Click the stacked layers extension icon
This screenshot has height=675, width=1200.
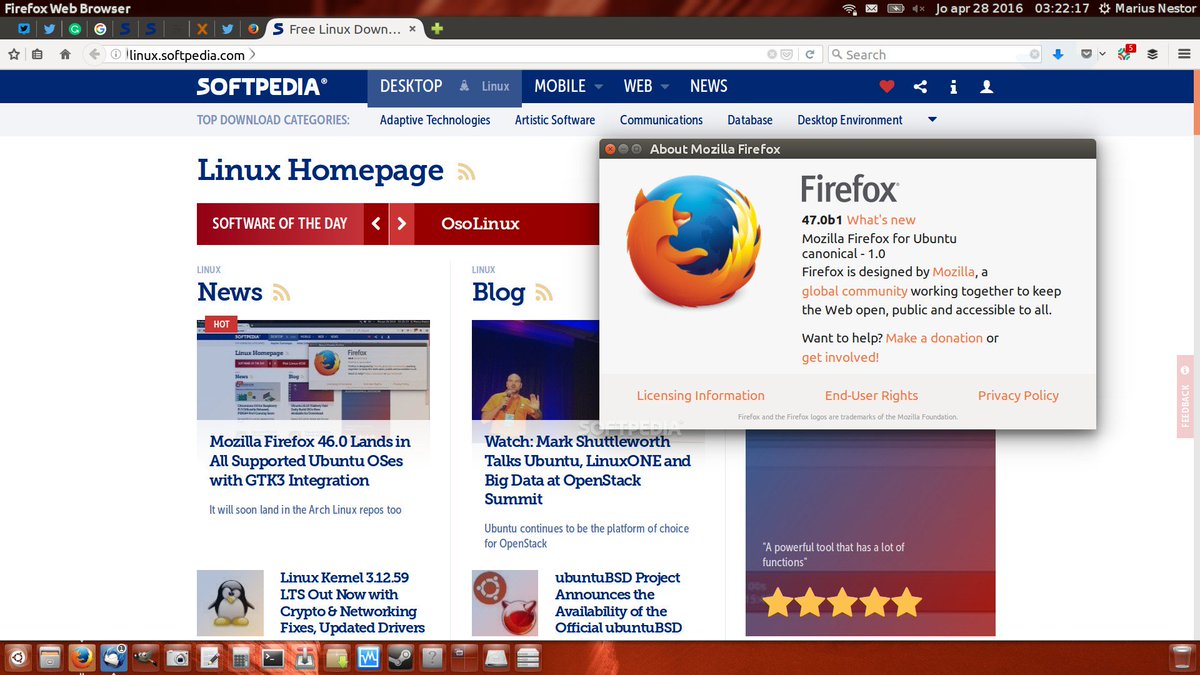tap(1152, 55)
